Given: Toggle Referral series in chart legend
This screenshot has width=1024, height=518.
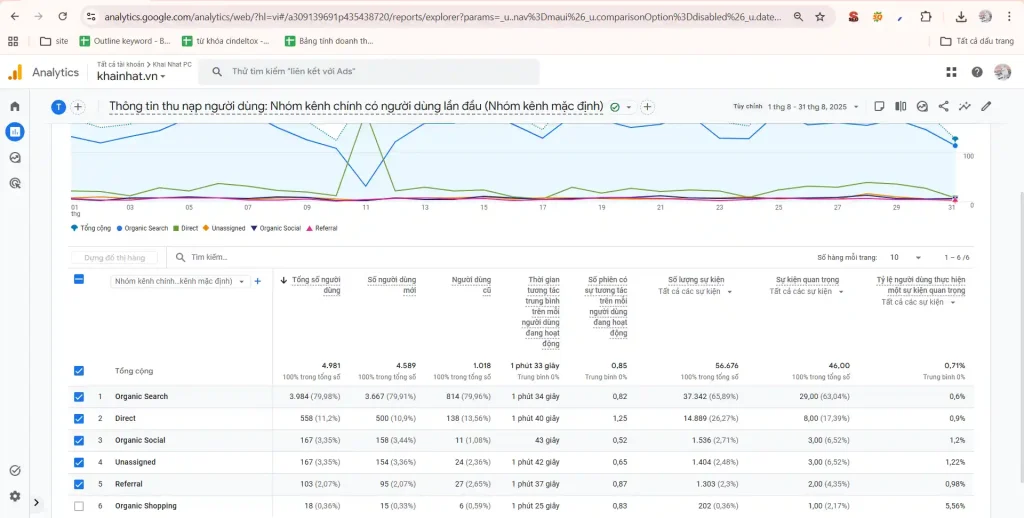Looking at the screenshot, I should tap(322, 228).
